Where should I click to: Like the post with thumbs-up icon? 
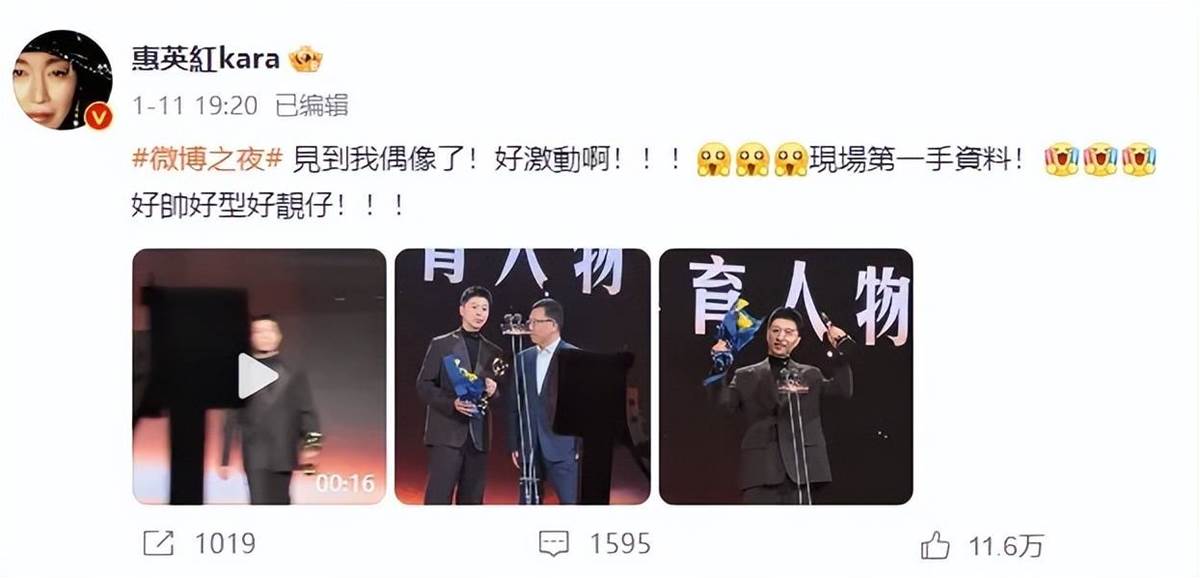934,543
